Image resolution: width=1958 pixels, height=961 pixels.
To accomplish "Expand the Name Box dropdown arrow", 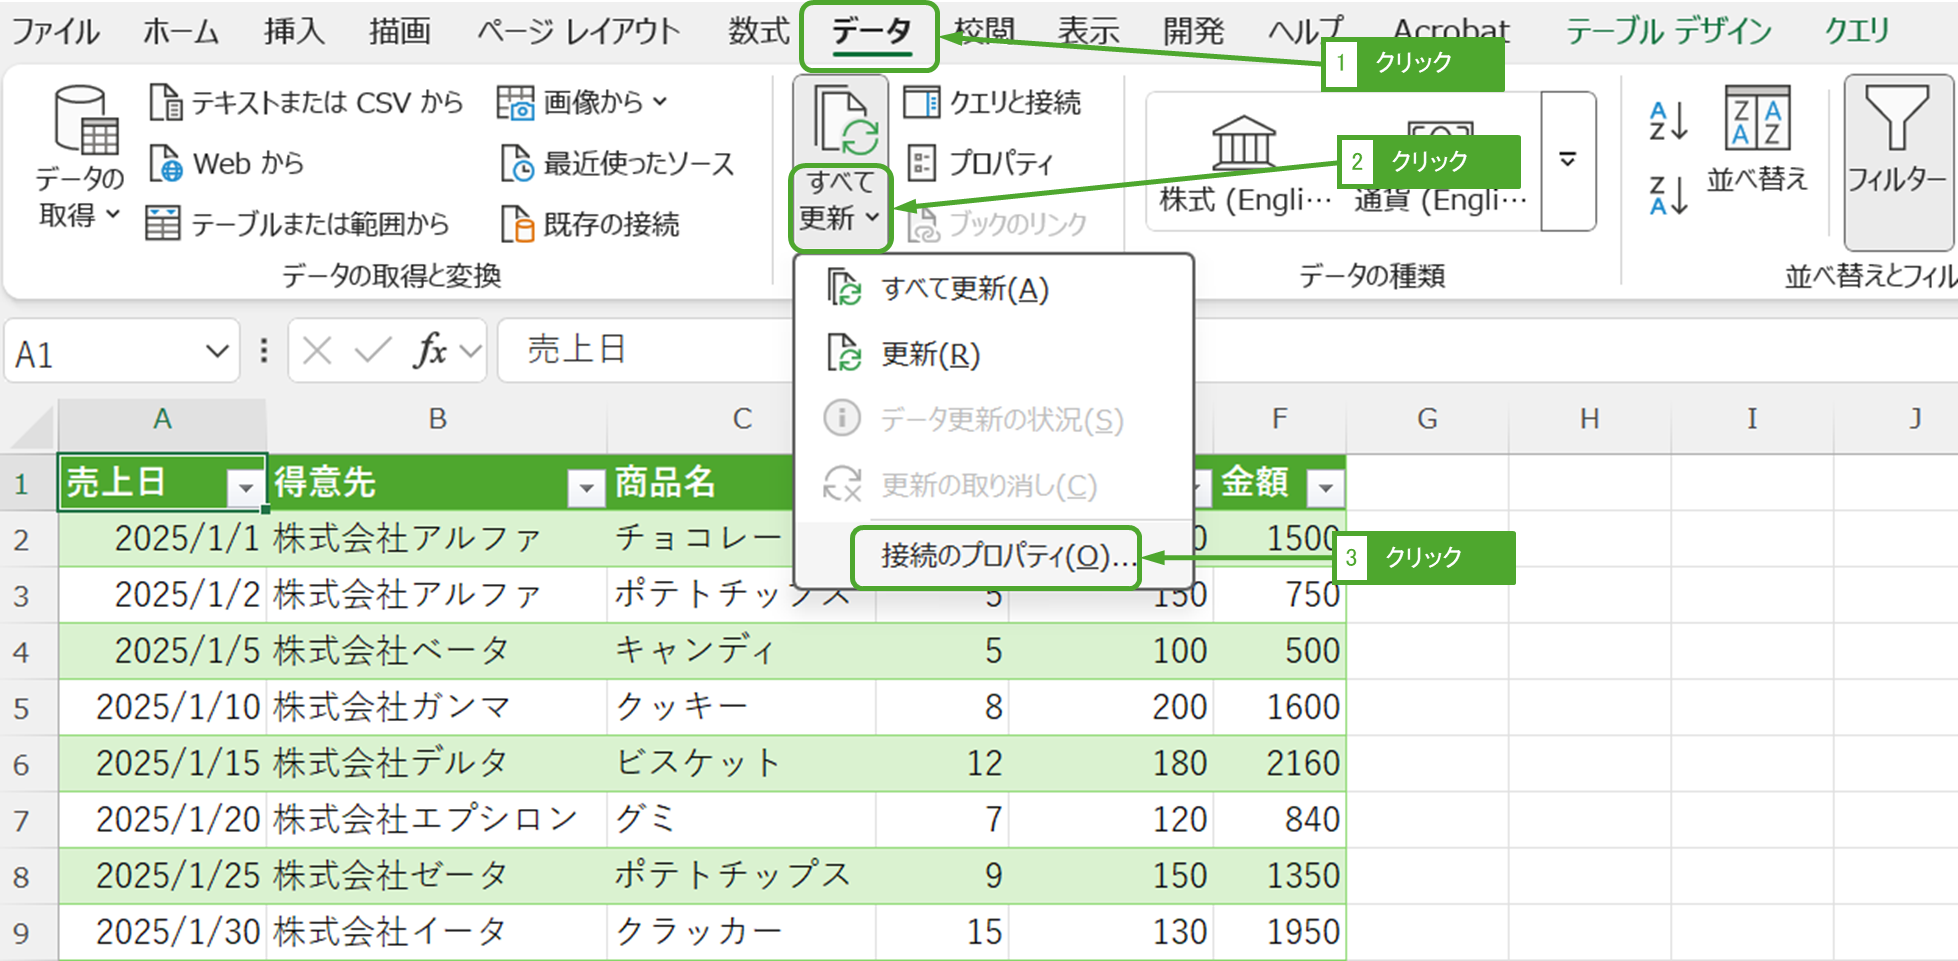I will pyautogui.click(x=216, y=352).
